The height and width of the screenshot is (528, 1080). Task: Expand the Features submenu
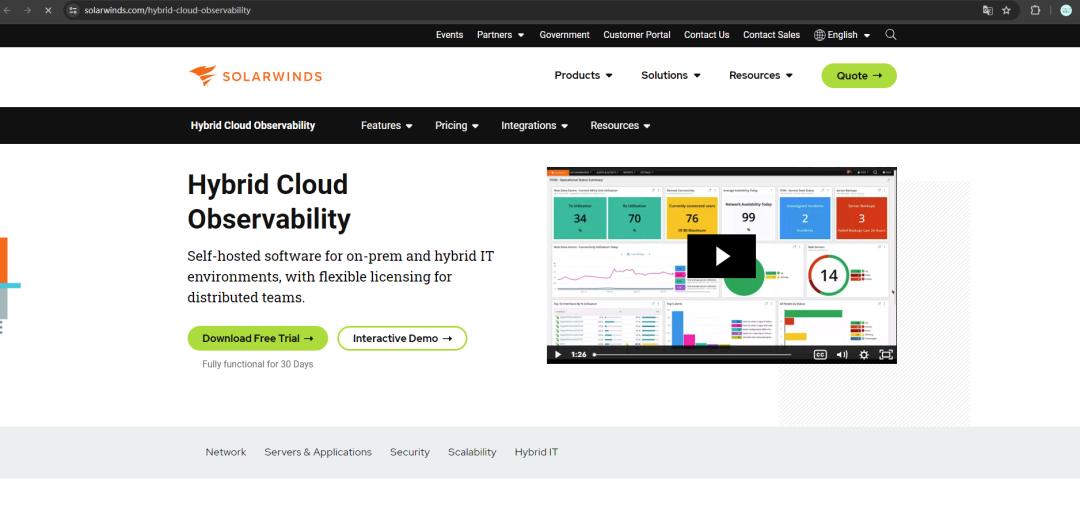point(387,125)
